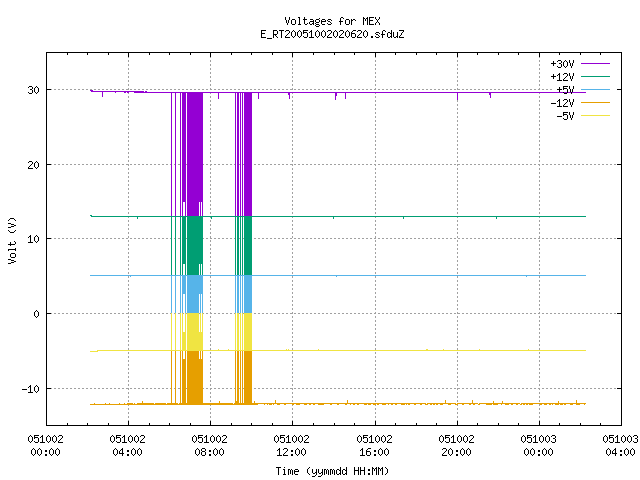The width and height of the screenshot is (640, 480).
Task: Click the '-5V' legend label
Action: (565, 116)
